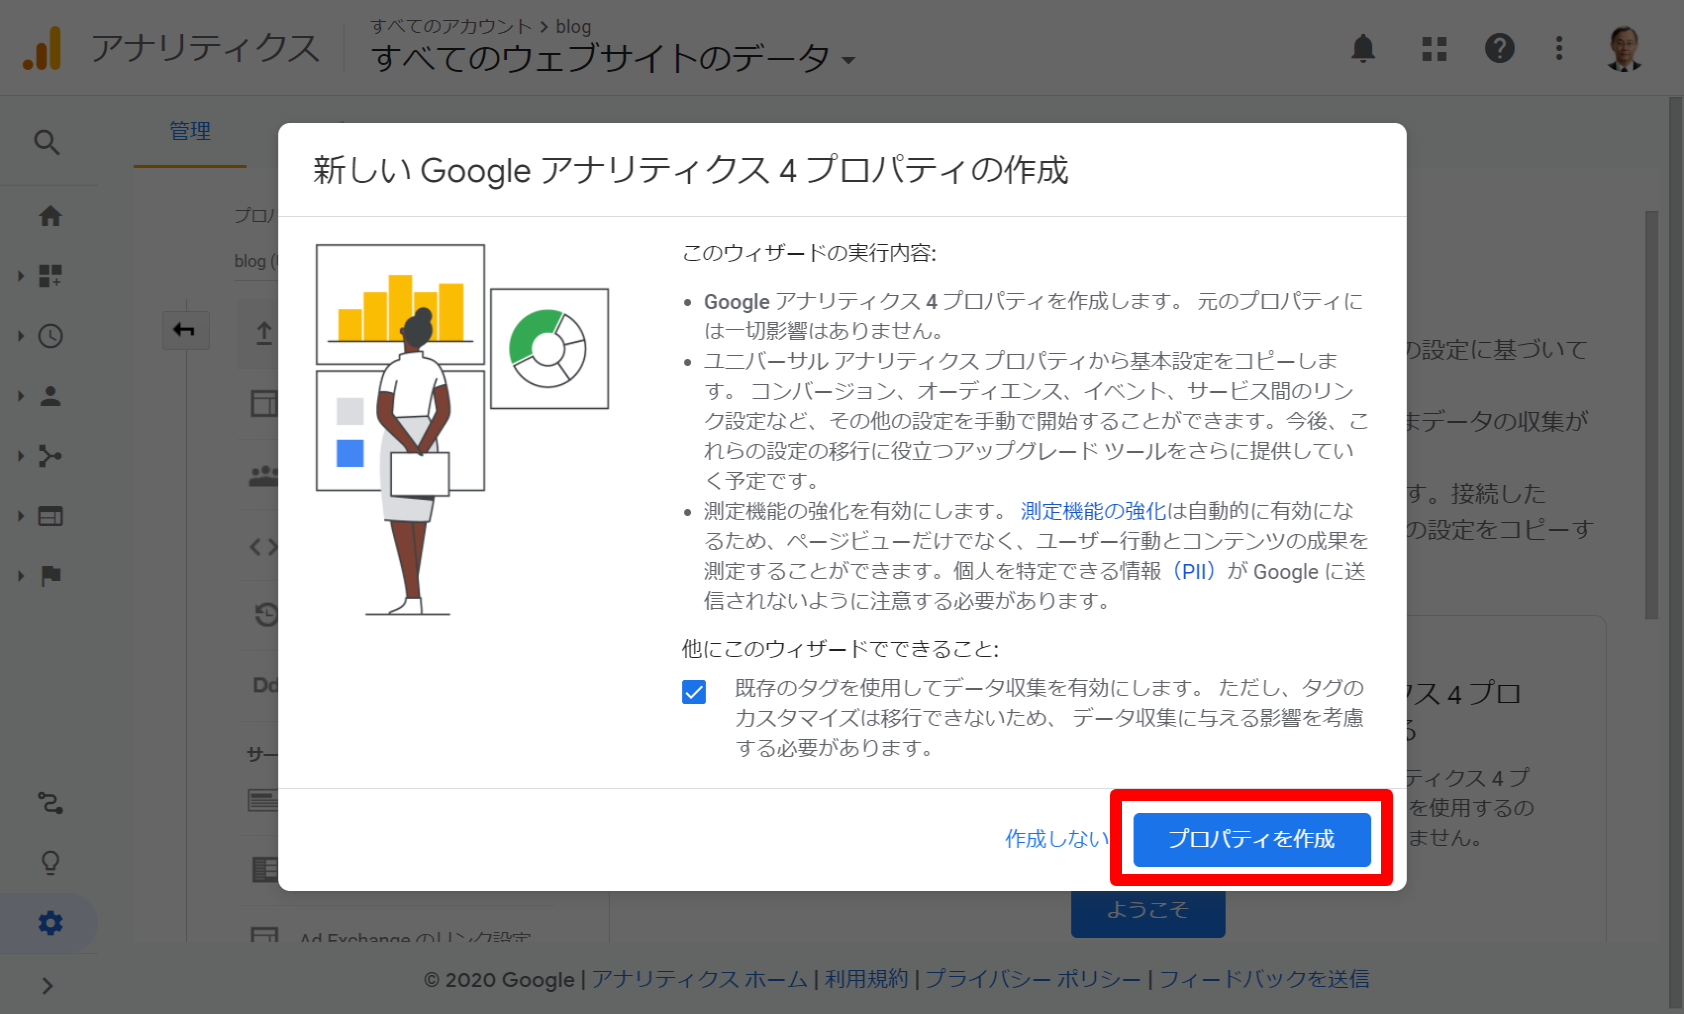Image resolution: width=1684 pixels, height=1014 pixels.
Task: Expand the Audience section arrow
Action: 20,396
